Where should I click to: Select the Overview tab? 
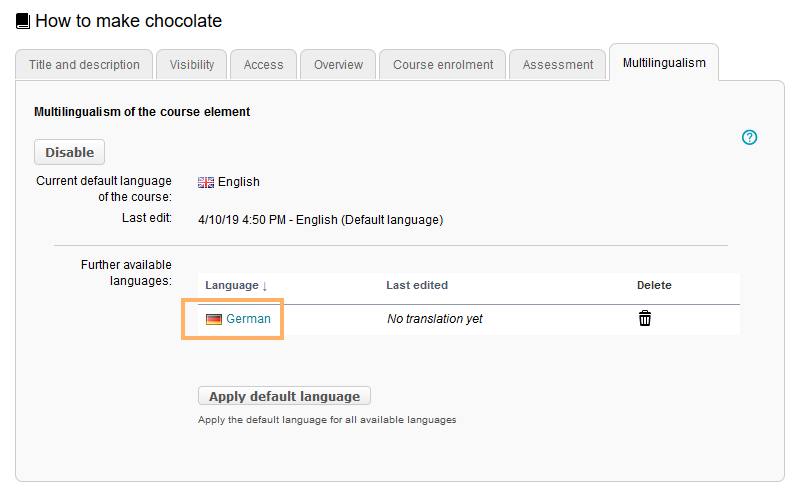point(338,65)
